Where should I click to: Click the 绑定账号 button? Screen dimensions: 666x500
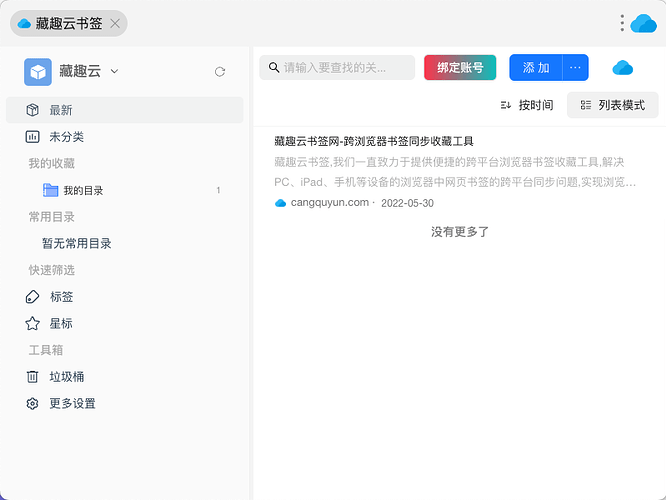coord(460,68)
